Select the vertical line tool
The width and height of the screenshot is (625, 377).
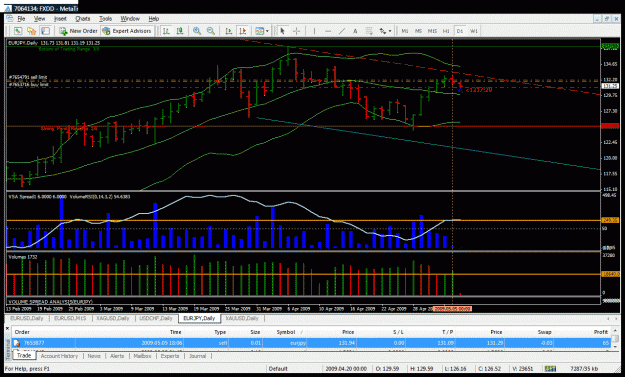(x=314, y=31)
